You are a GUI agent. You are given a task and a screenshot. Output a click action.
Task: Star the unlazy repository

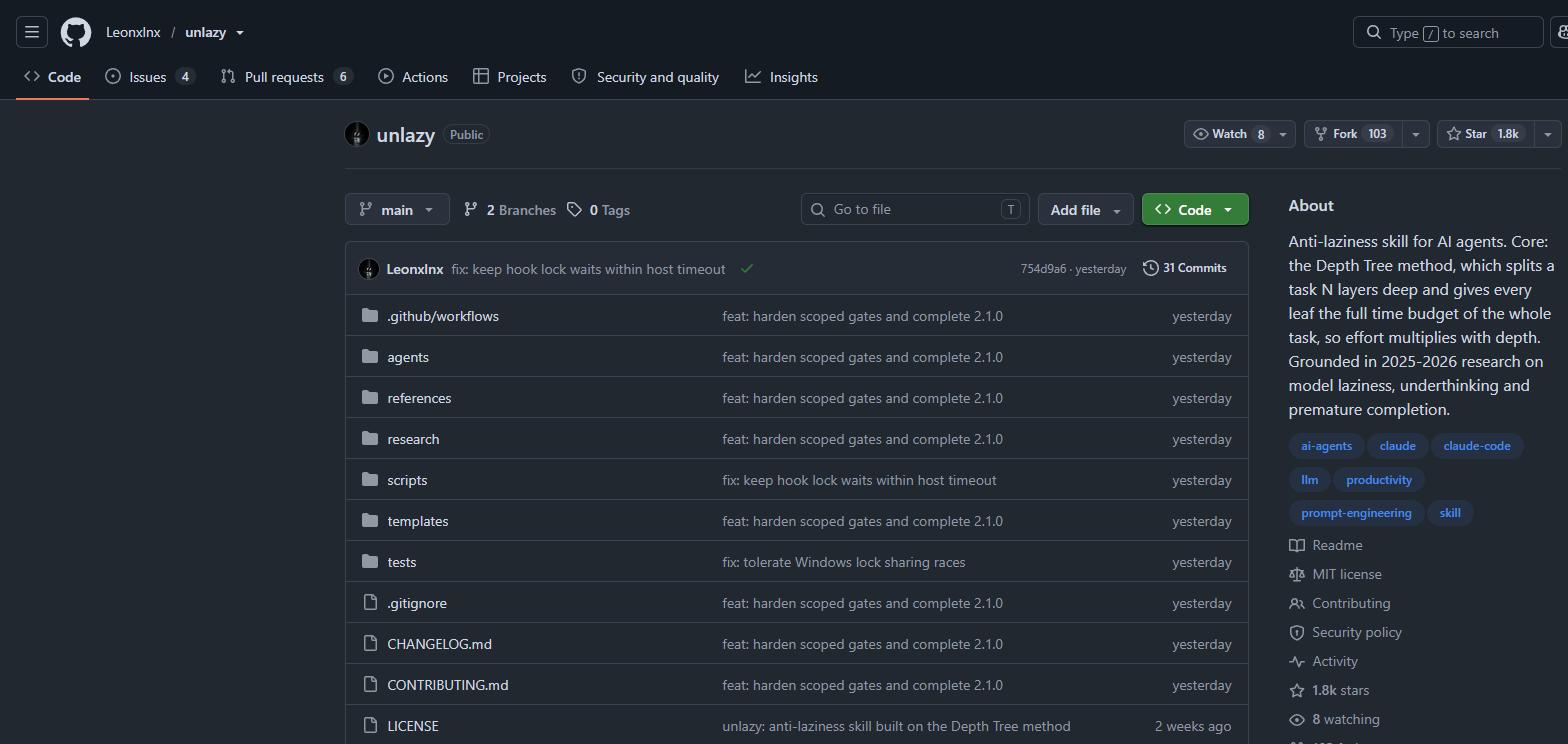[1485, 134]
